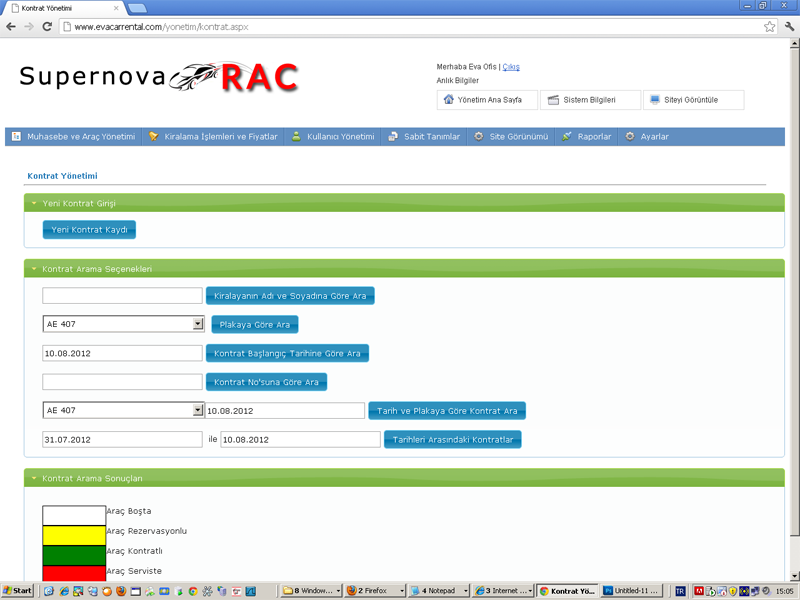Click the gear icon next to Site Görünümü
This screenshot has width=800, height=600.
click(479, 136)
